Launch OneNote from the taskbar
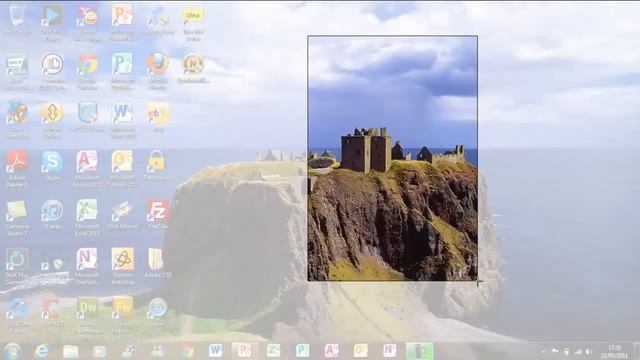The height and width of the screenshot is (360, 640). [389, 350]
